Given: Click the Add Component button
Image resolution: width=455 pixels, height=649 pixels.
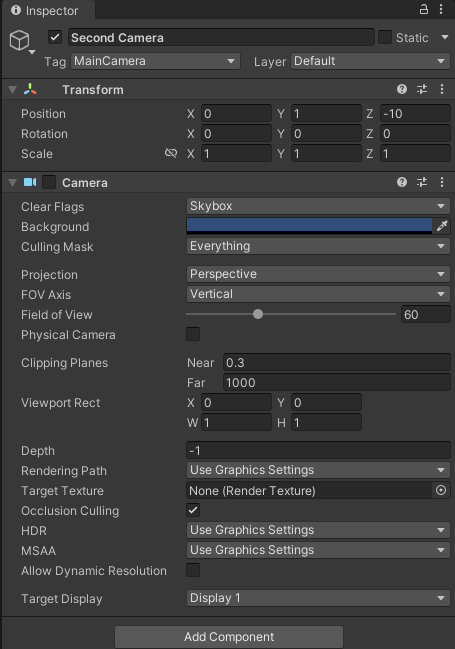Looking at the screenshot, I should (229, 637).
